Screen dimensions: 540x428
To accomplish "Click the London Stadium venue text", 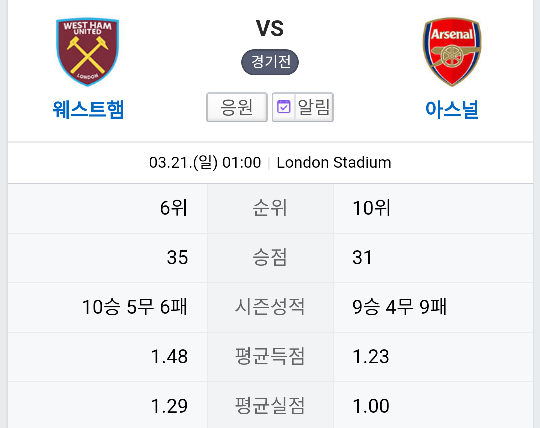I will click(334, 163).
